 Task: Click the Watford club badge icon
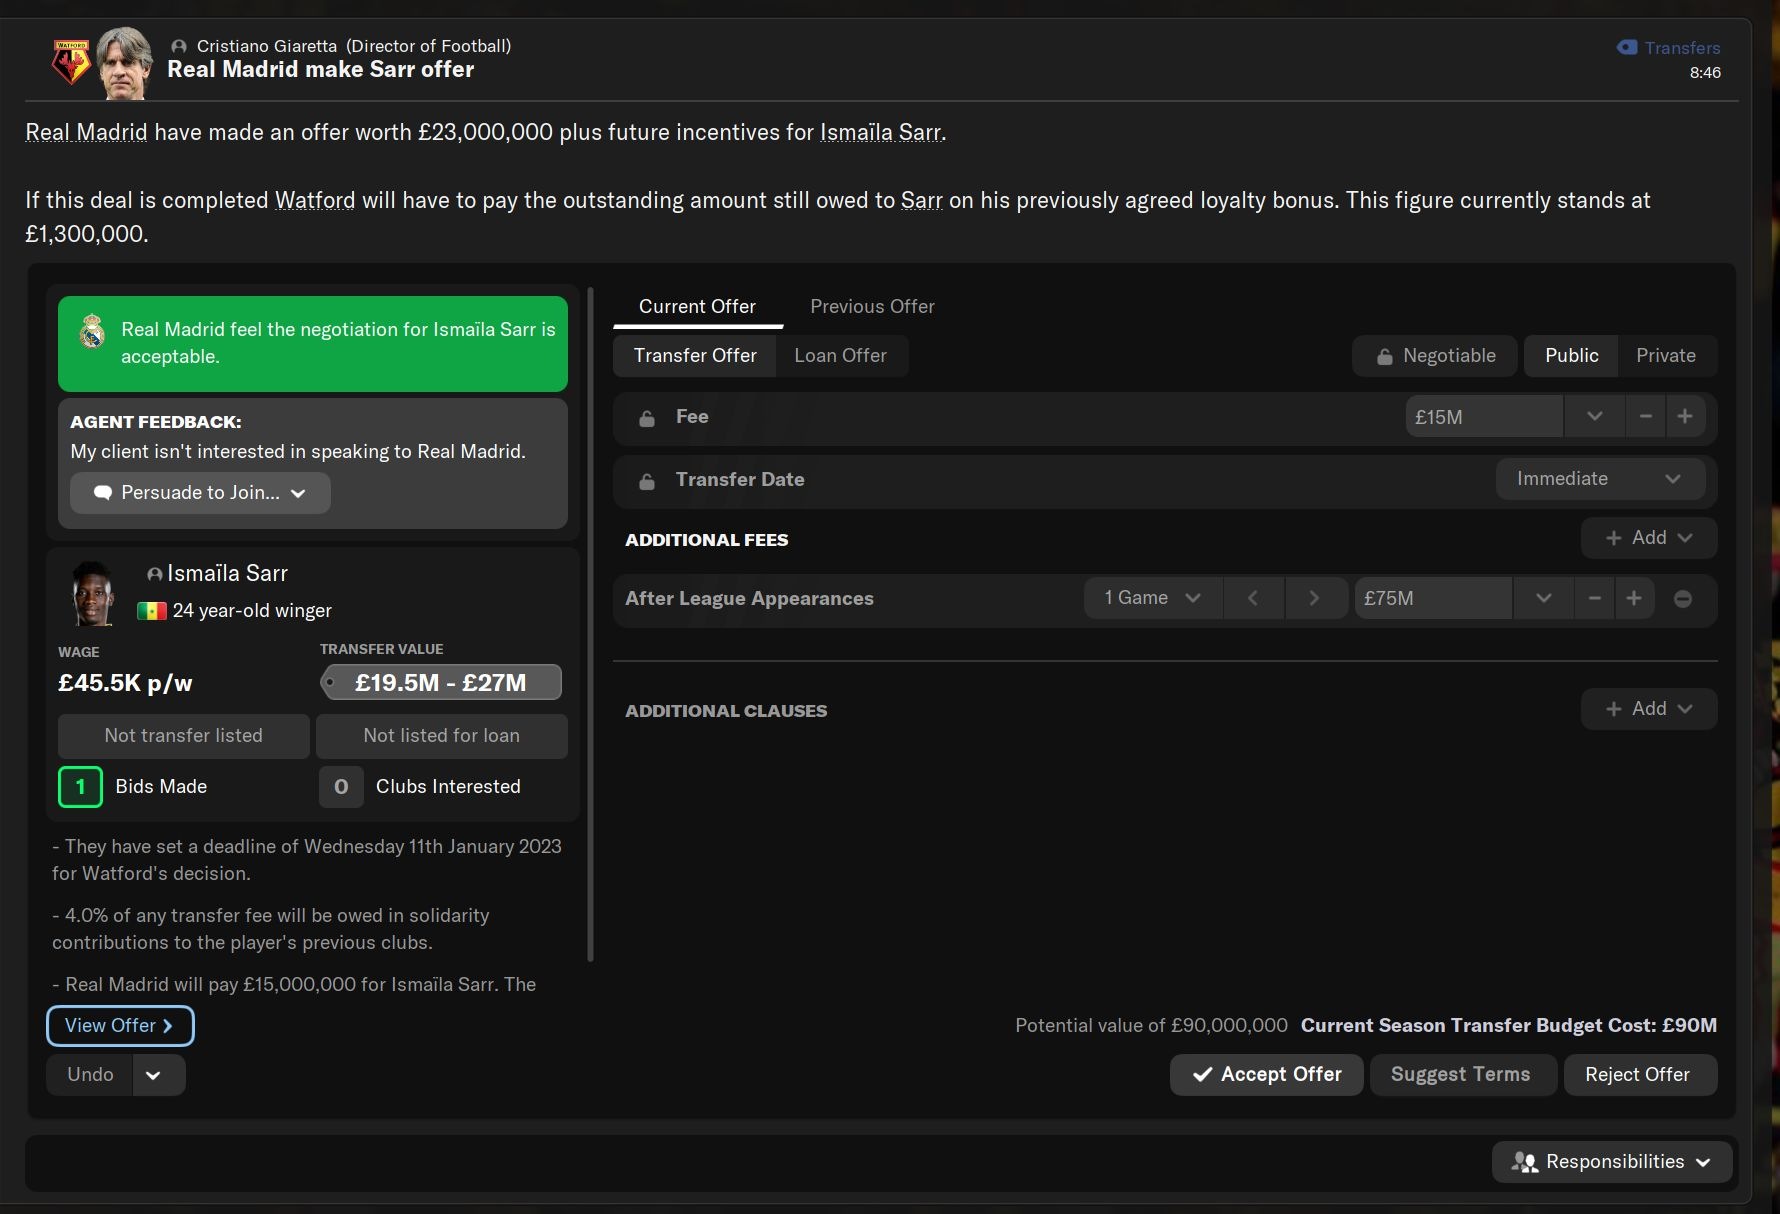[x=71, y=62]
